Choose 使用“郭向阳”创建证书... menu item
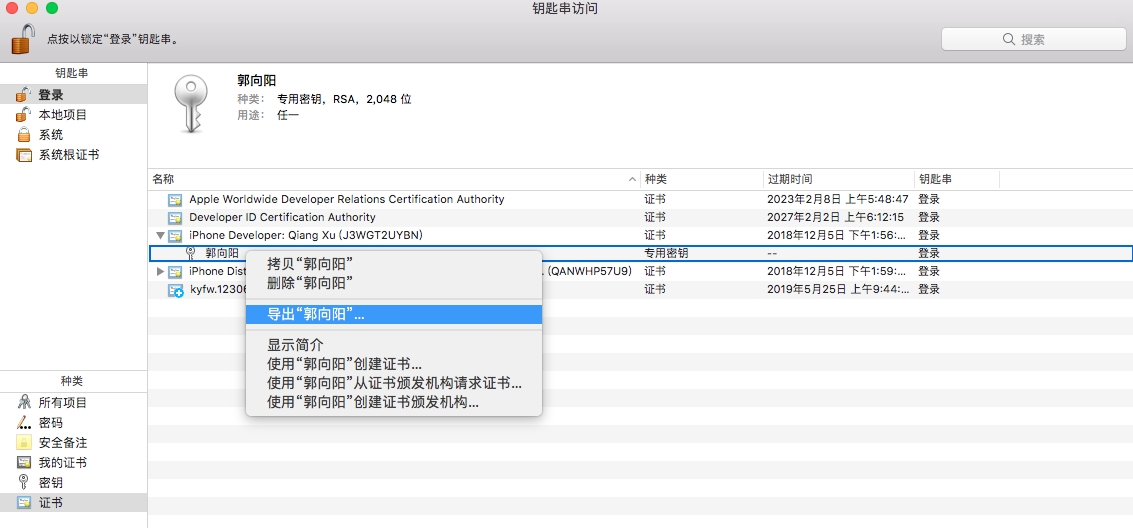Image resolution: width=1133 pixels, height=528 pixels. click(x=394, y=364)
